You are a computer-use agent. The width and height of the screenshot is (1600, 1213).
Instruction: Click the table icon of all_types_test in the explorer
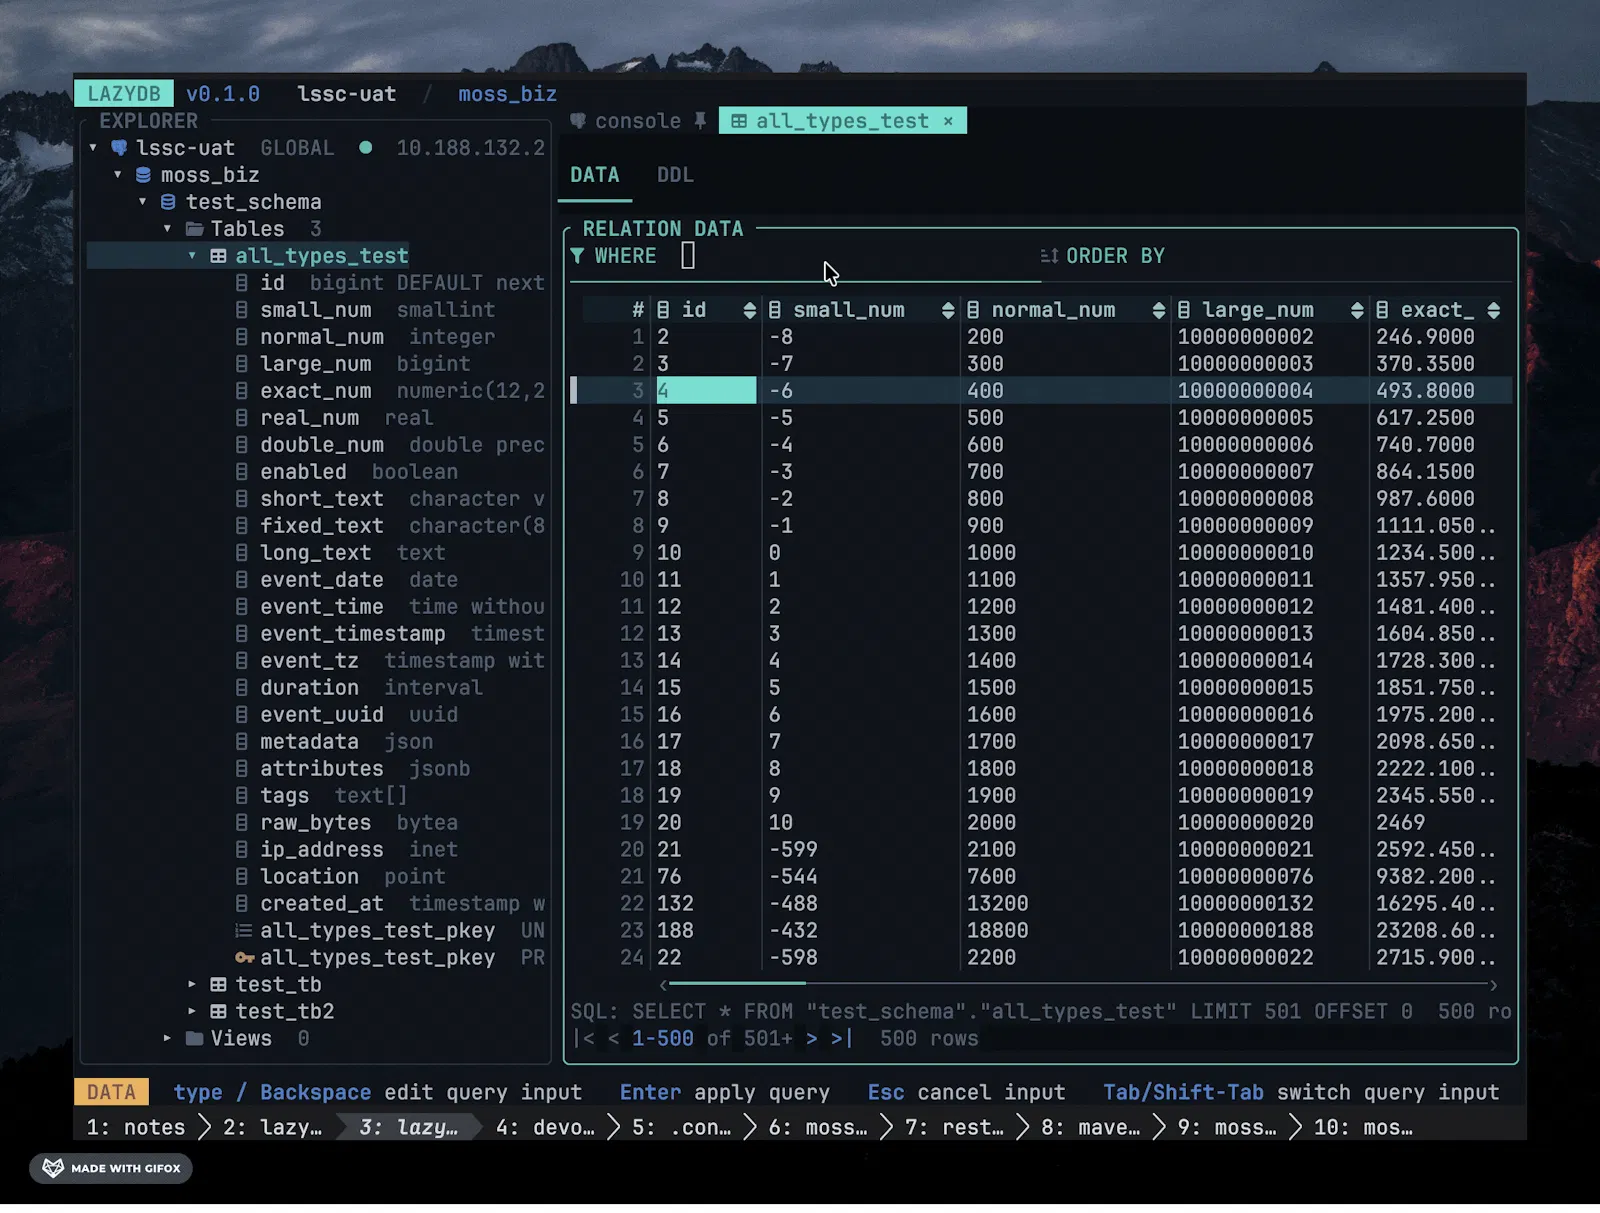click(218, 256)
